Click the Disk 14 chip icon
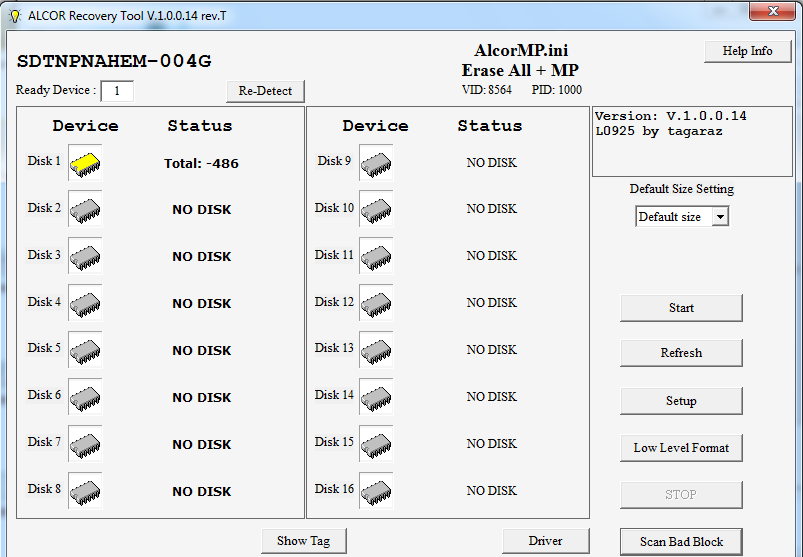This screenshot has height=557, width=803. pos(376,397)
